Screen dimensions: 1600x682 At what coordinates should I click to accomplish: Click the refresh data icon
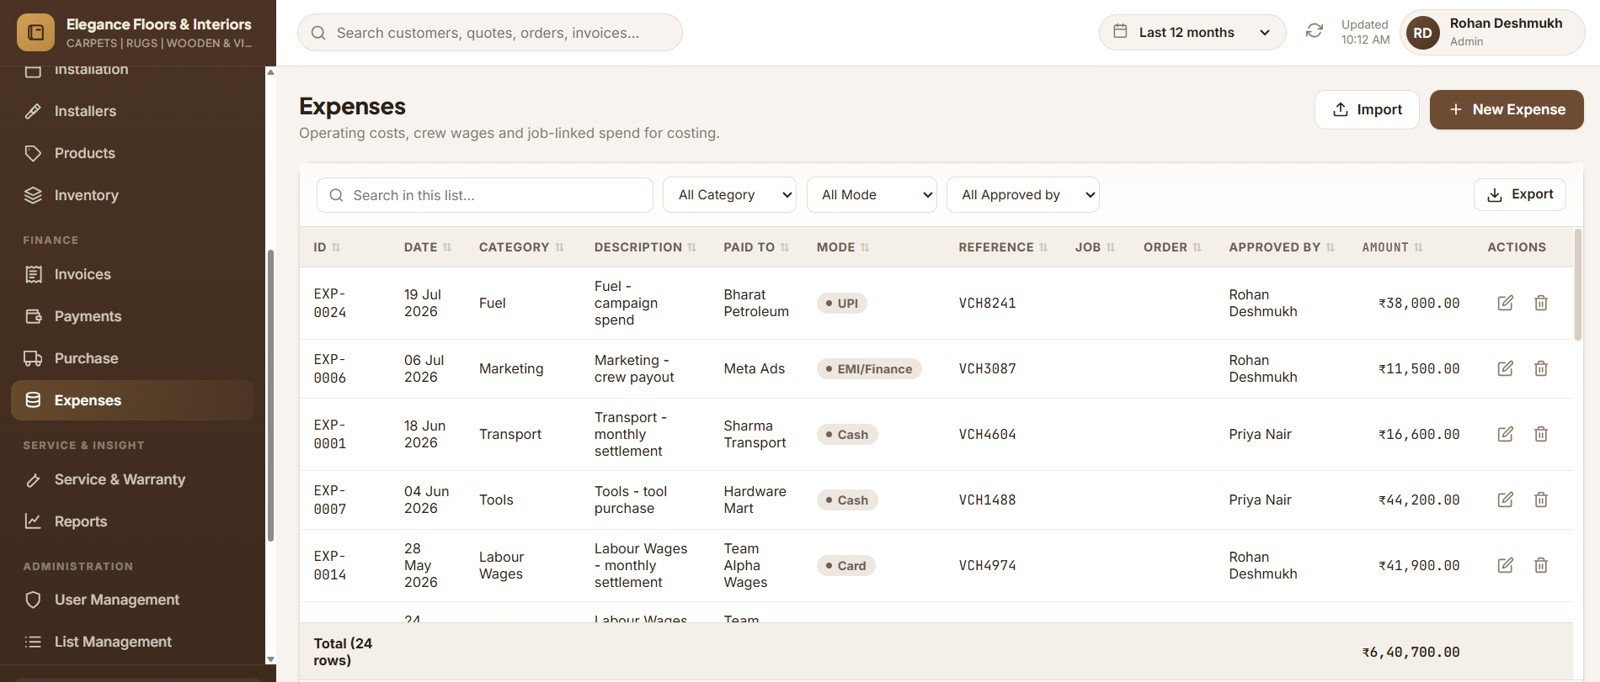point(1314,32)
